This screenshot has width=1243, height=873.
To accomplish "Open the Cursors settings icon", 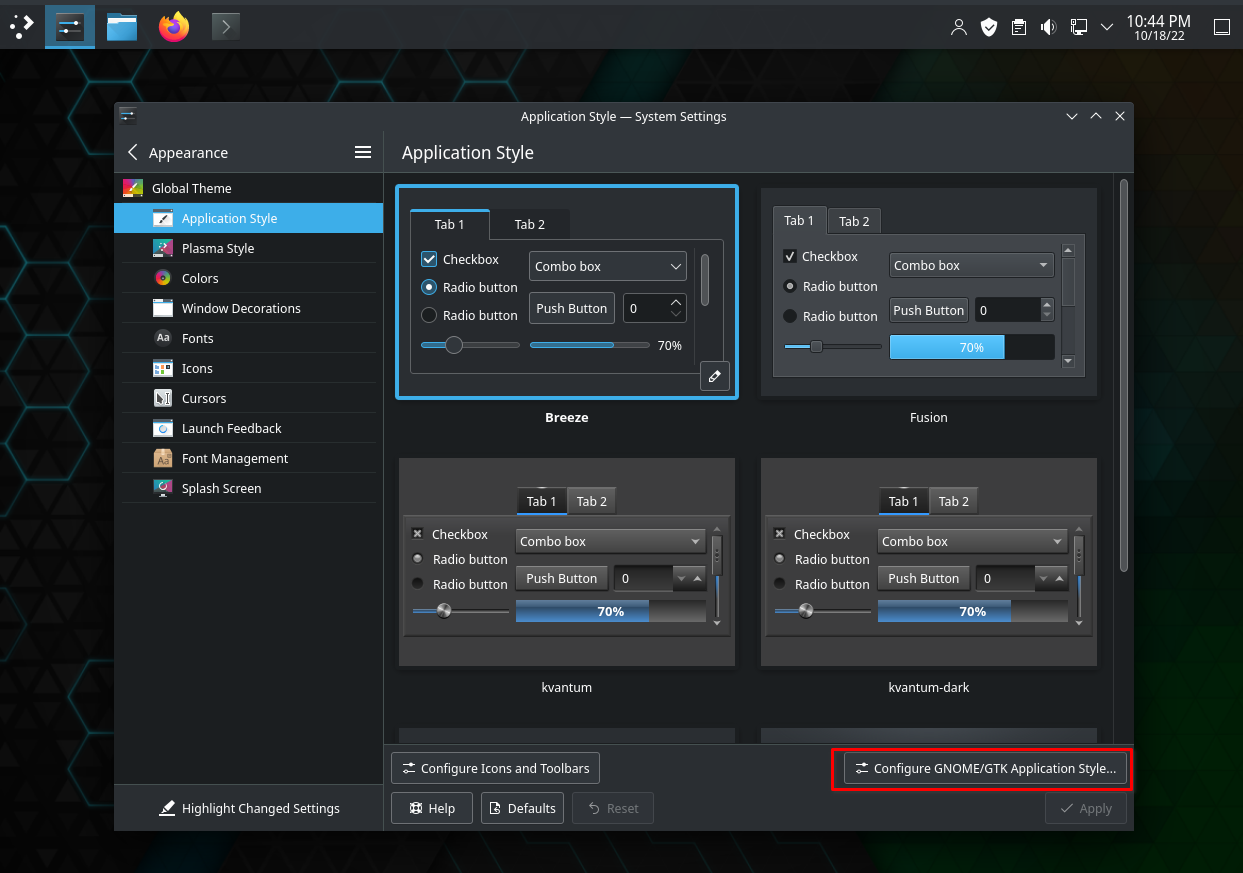I will (163, 398).
